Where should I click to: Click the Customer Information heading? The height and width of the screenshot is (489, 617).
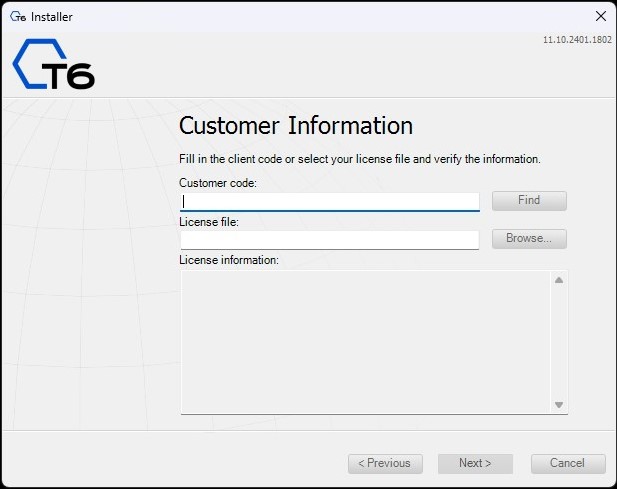[296, 126]
